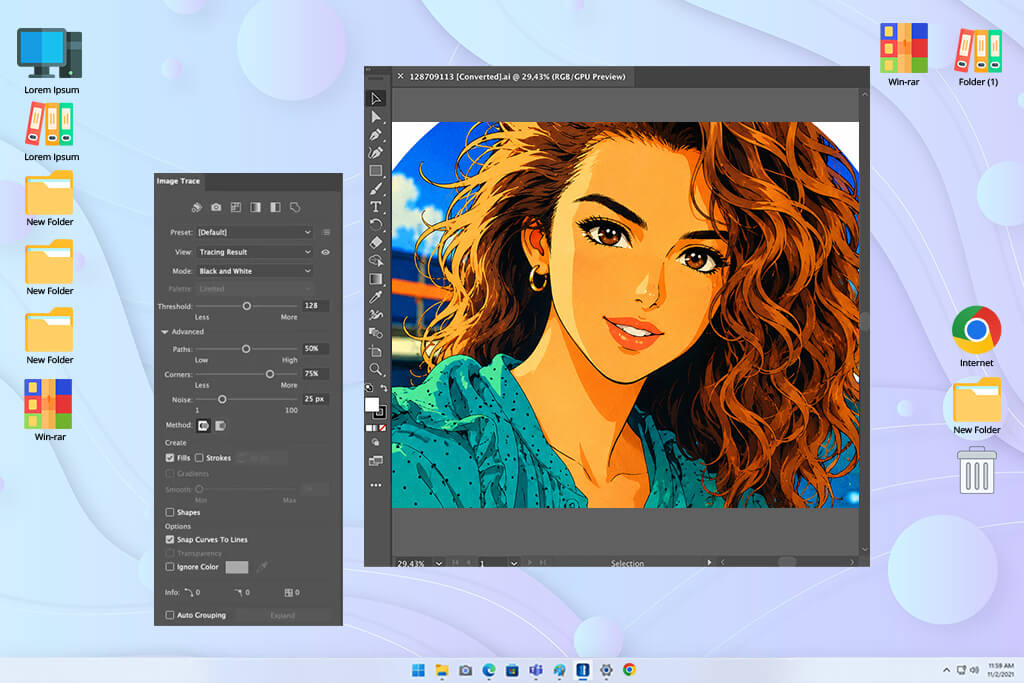Viewport: 1024px width, 683px height.
Task: Click the white Fill color swatch
Action: 372,405
